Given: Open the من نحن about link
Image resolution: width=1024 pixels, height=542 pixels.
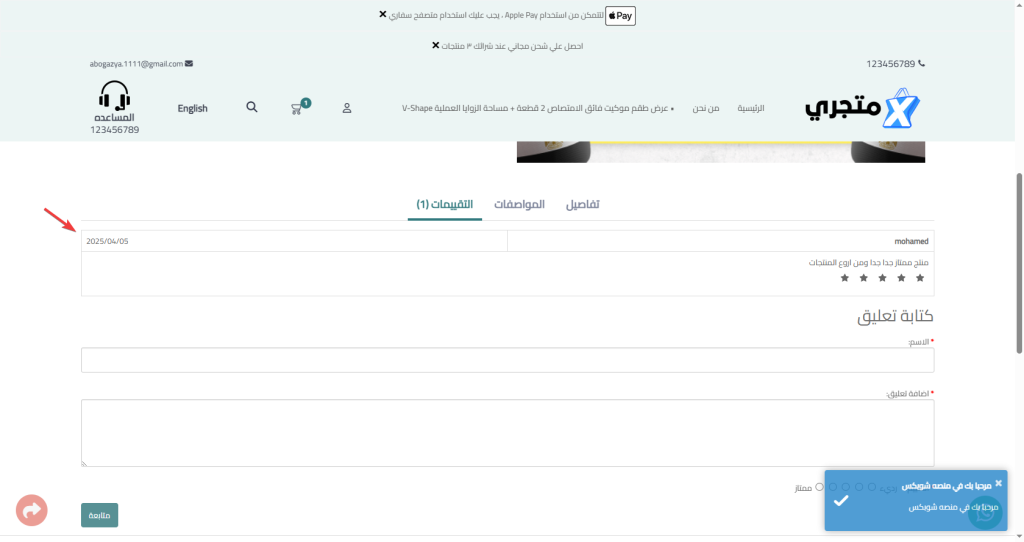Looking at the screenshot, I should coord(707,108).
